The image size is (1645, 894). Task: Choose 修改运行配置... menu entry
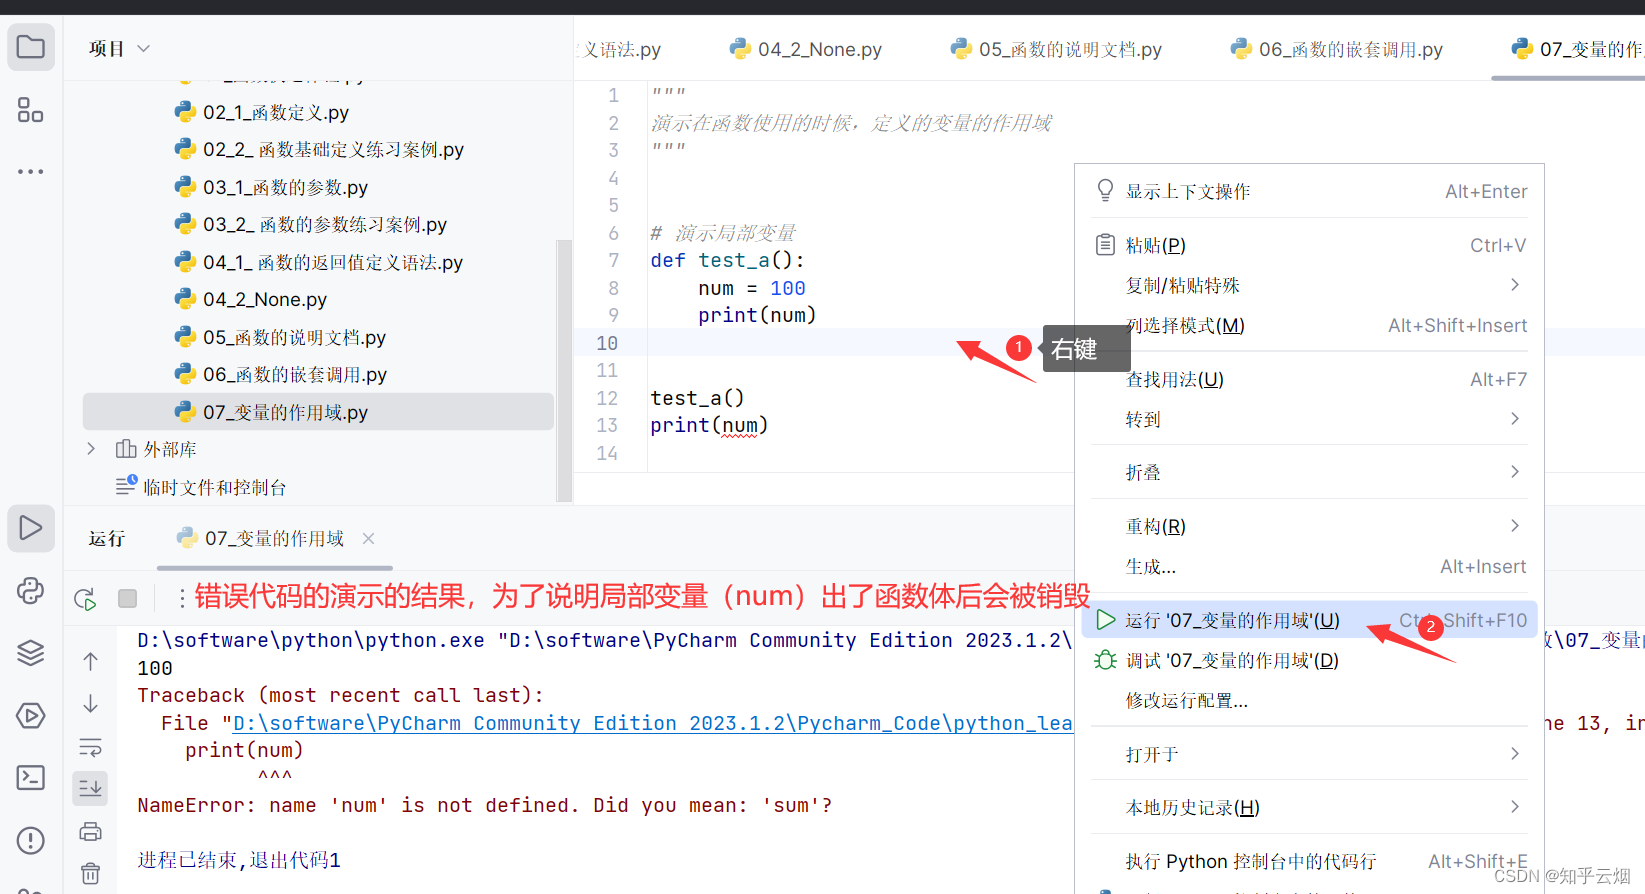1309,700
